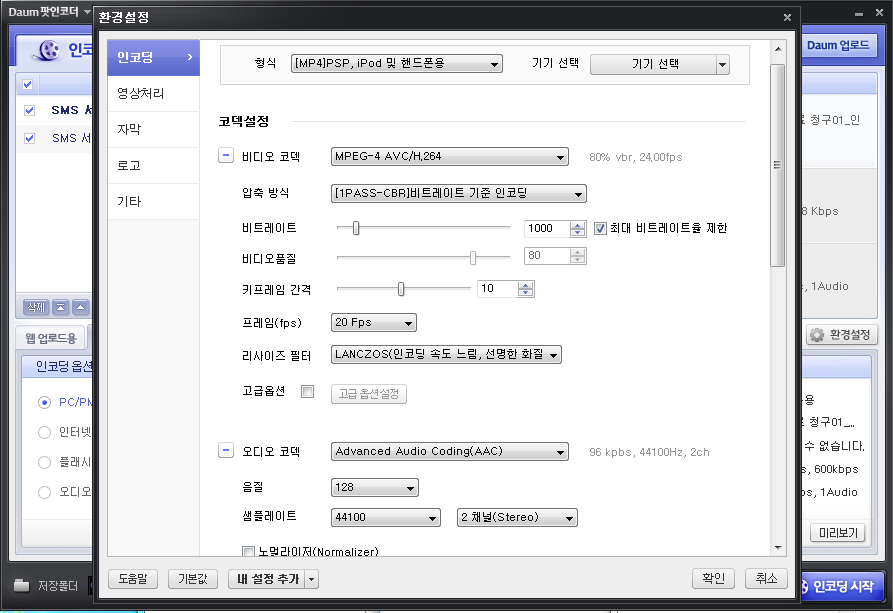
Task: Open the 저장폴더 folder icon
Action: pos(21,586)
